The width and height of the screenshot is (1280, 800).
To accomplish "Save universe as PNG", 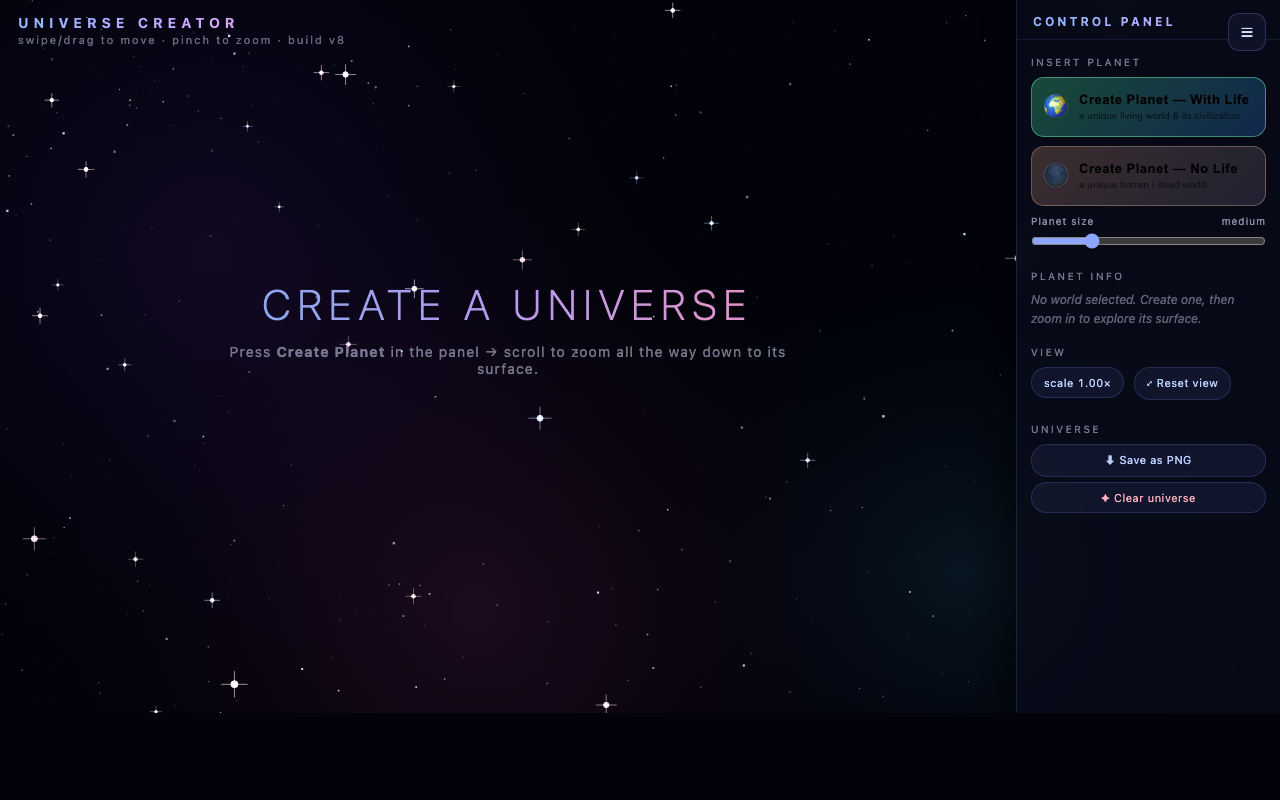I will [x=1148, y=460].
